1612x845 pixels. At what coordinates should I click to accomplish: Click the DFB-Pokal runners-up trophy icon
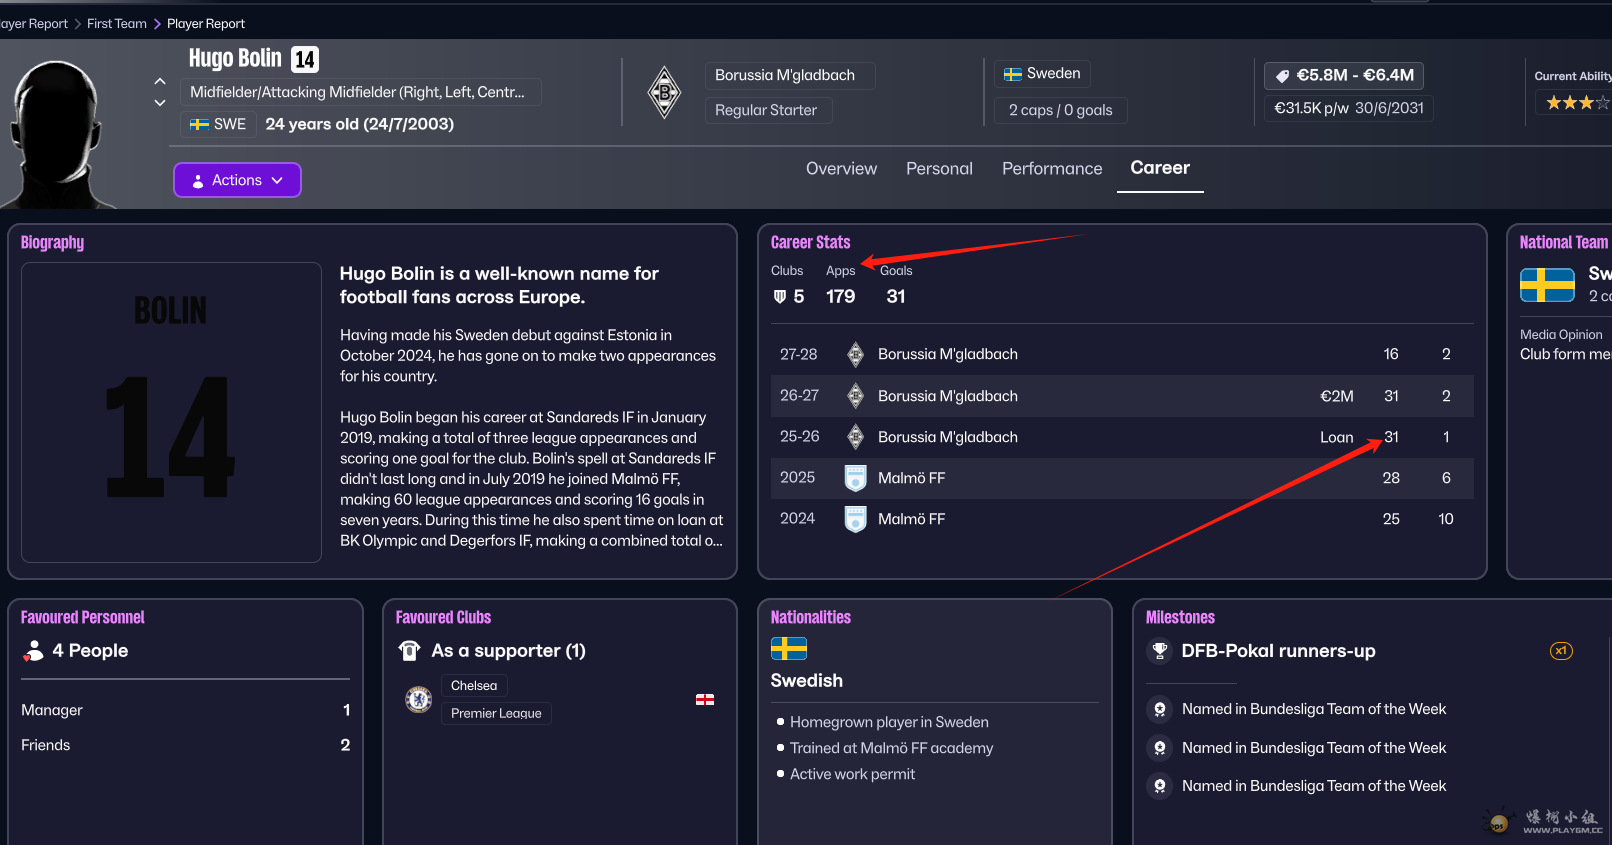pyautogui.click(x=1160, y=651)
